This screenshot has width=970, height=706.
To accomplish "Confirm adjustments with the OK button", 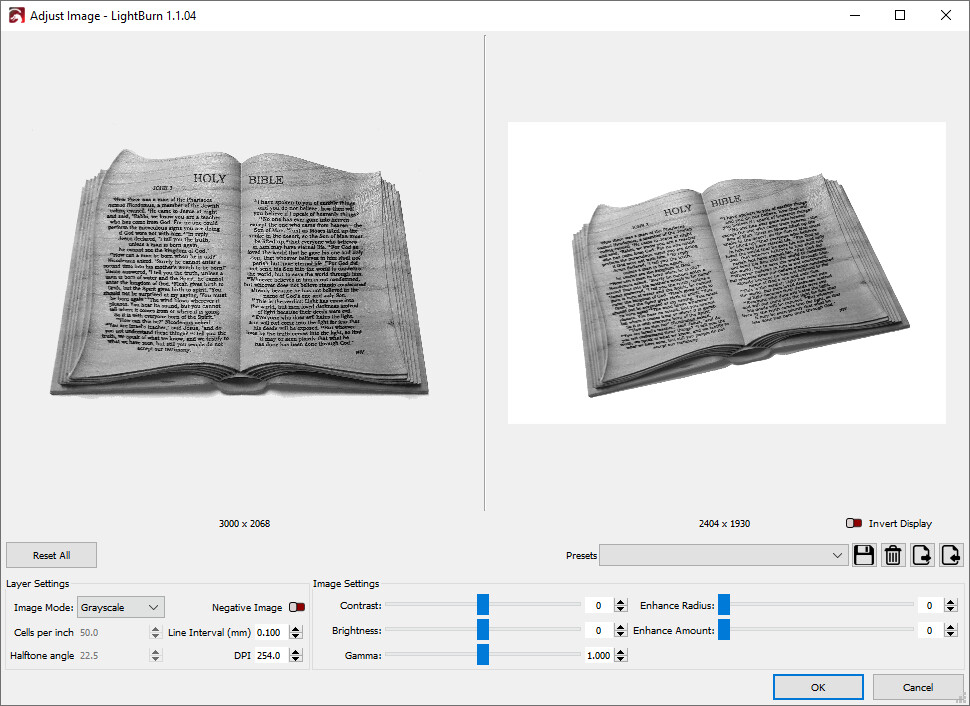I will click(x=818, y=687).
